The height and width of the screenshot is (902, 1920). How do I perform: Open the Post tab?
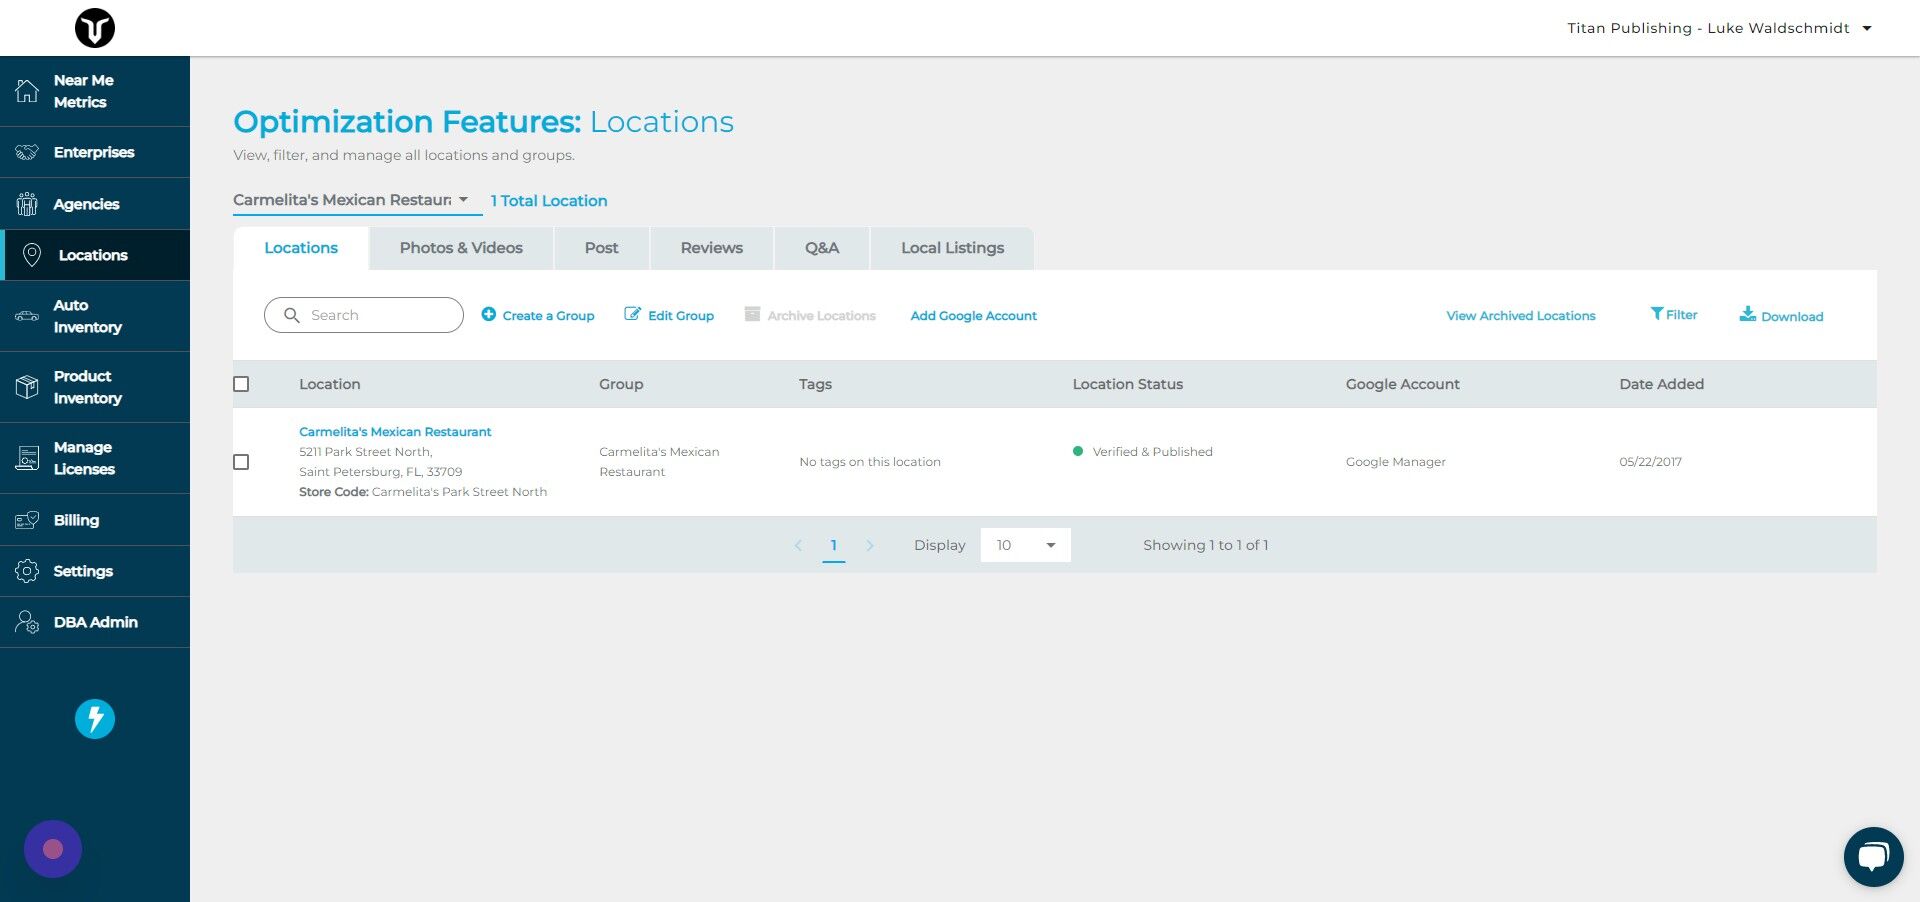click(x=602, y=248)
